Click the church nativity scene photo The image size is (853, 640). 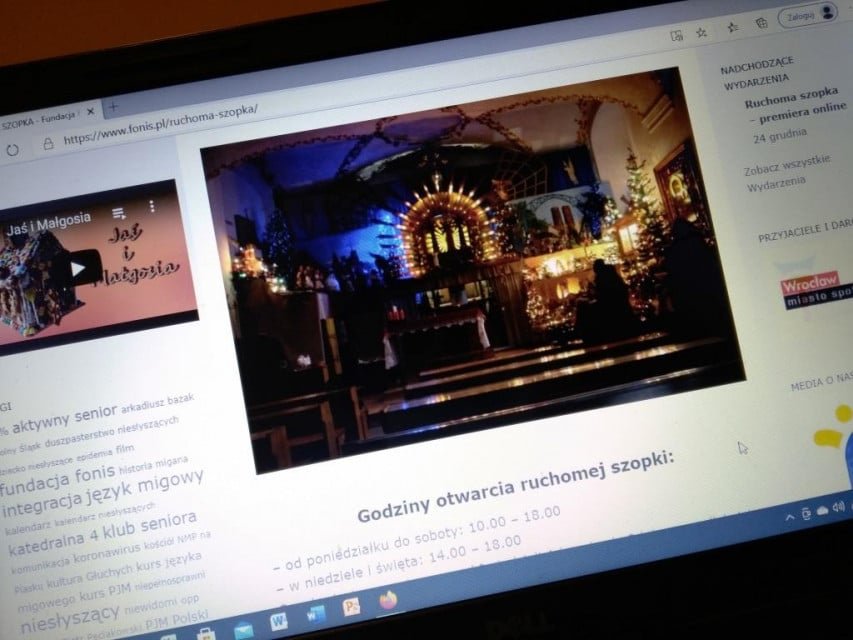pos(472,270)
